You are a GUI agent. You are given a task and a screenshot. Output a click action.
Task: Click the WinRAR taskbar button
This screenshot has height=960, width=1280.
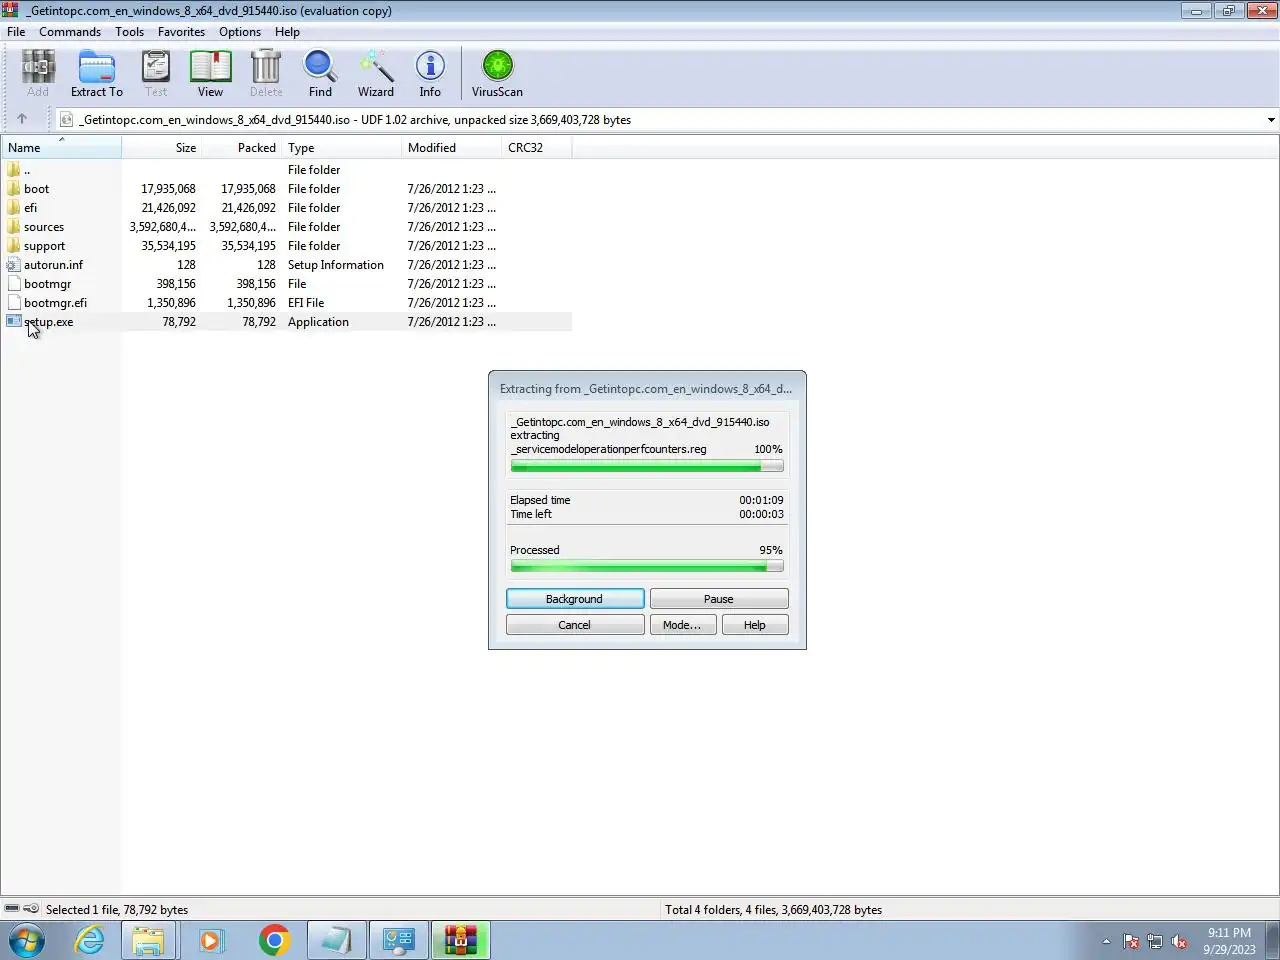461,940
